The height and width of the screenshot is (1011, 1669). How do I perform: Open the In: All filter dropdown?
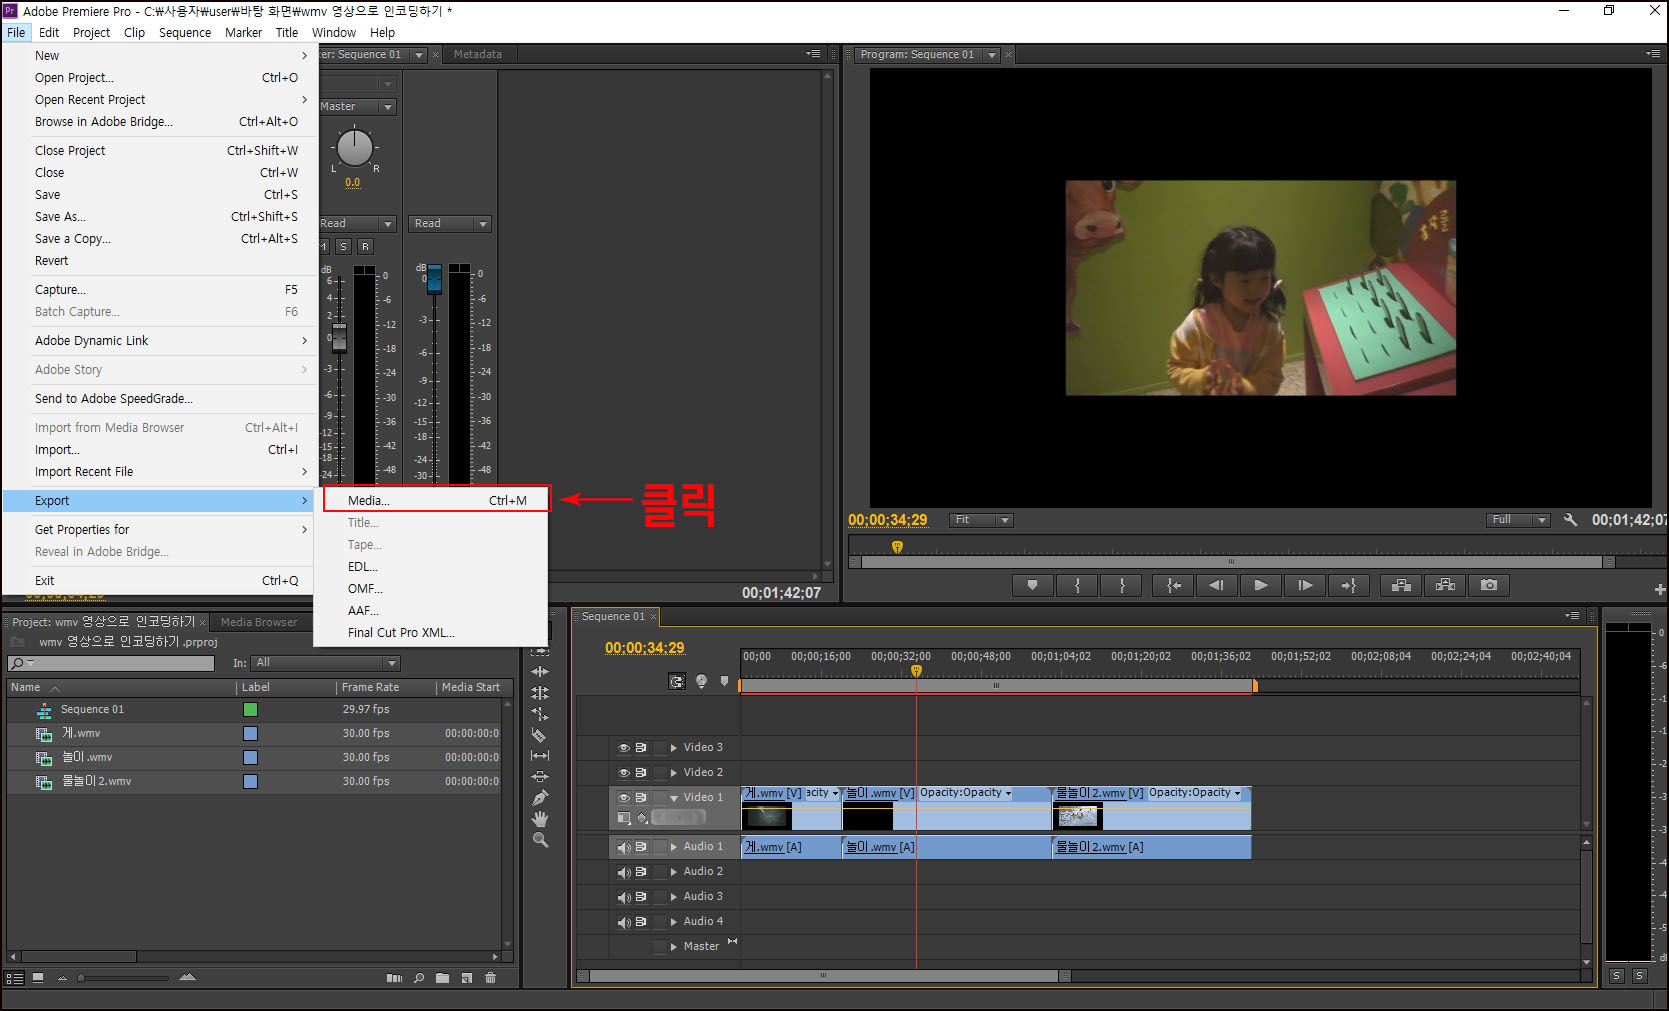click(x=326, y=663)
